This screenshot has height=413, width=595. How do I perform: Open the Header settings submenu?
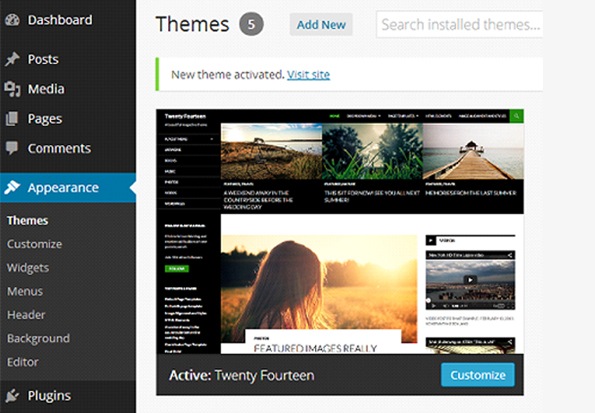[26, 315]
